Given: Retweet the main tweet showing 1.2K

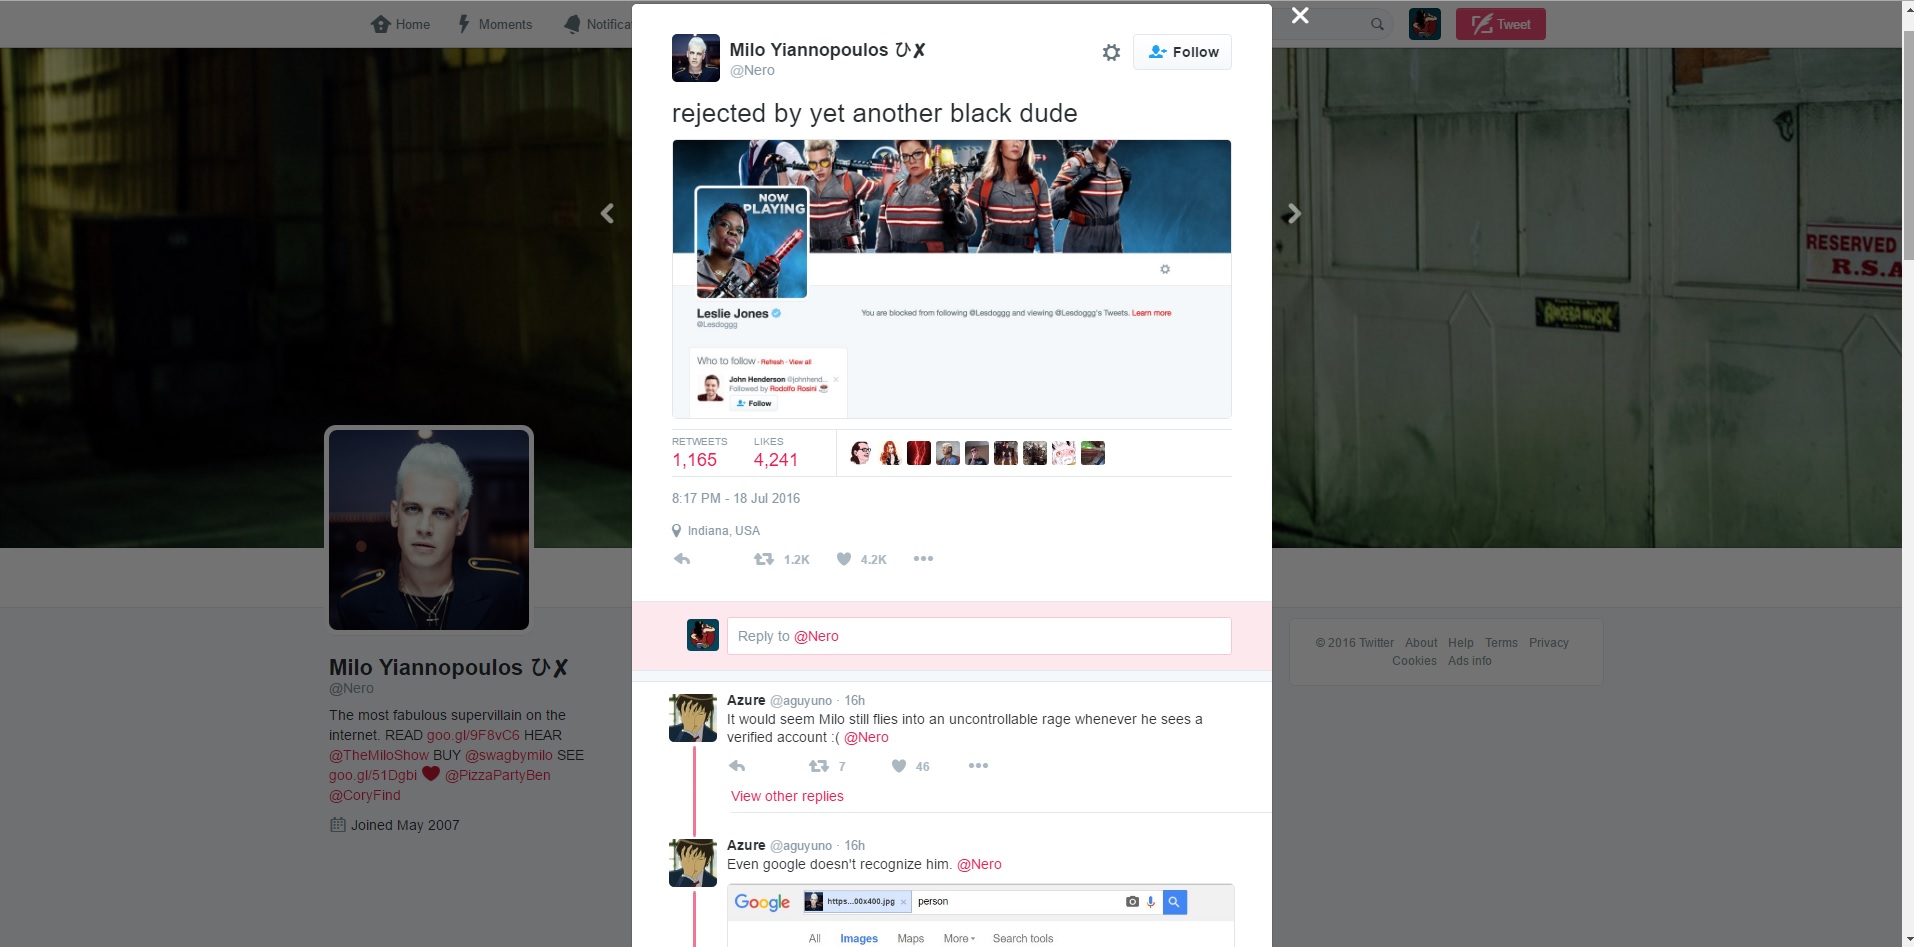Looking at the screenshot, I should coord(764,559).
